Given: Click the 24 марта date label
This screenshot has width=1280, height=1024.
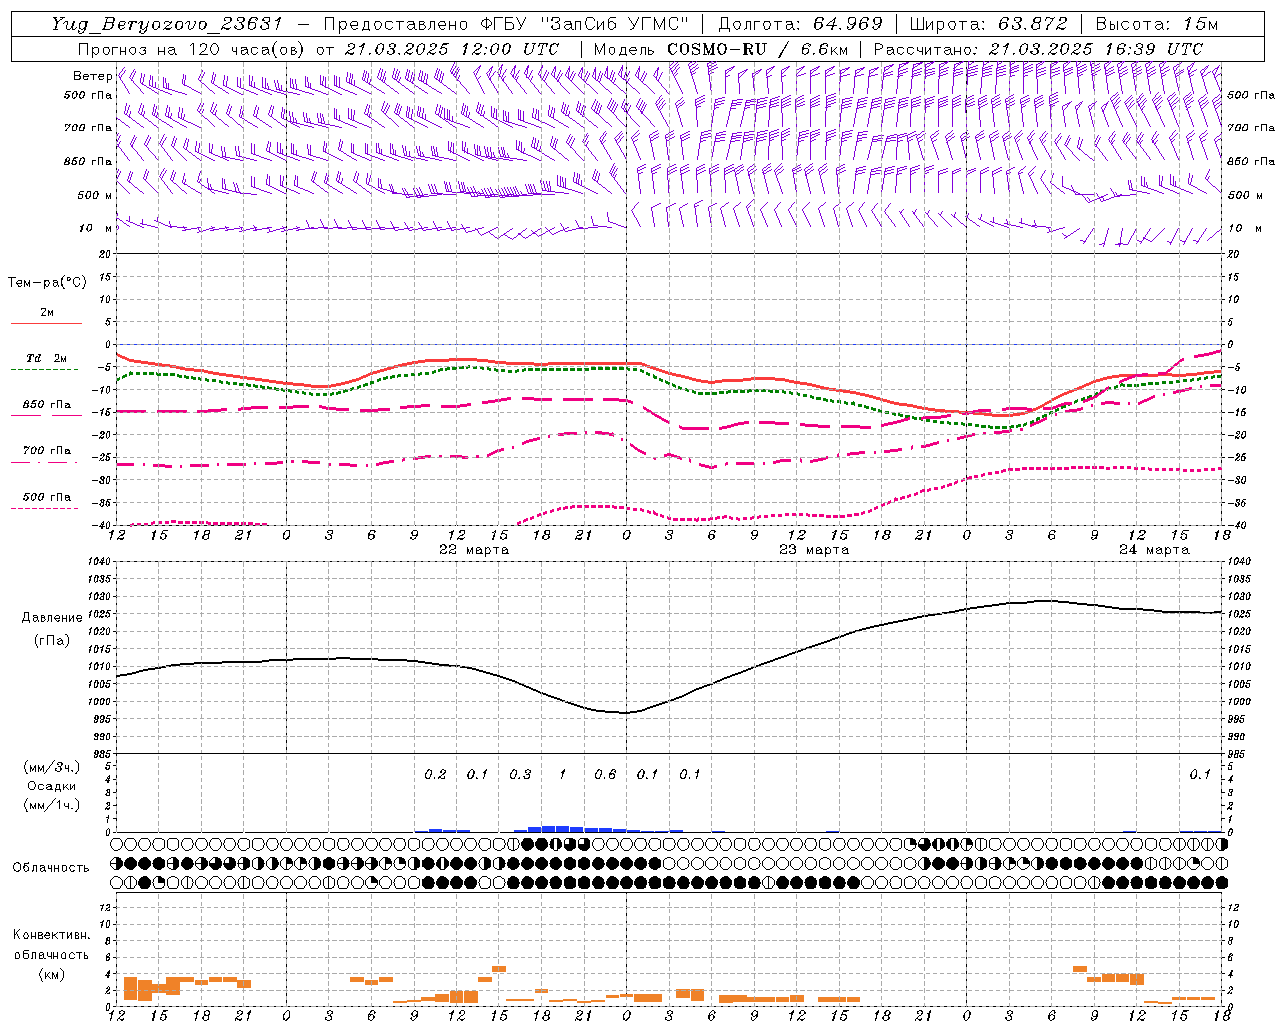Looking at the screenshot, I should (1154, 550).
